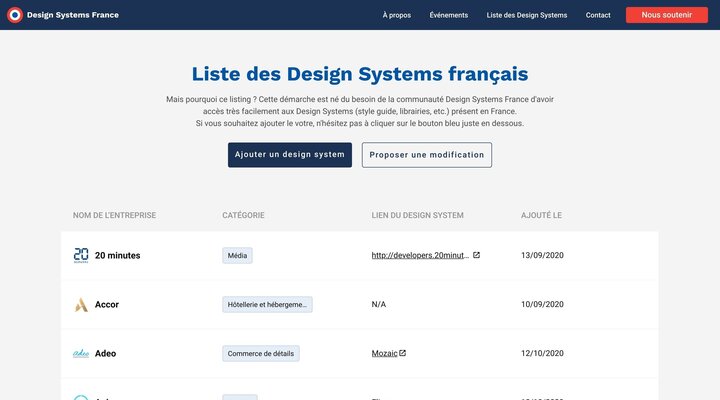
Task: Open the developers.20minutes link
Action: [x=419, y=255]
